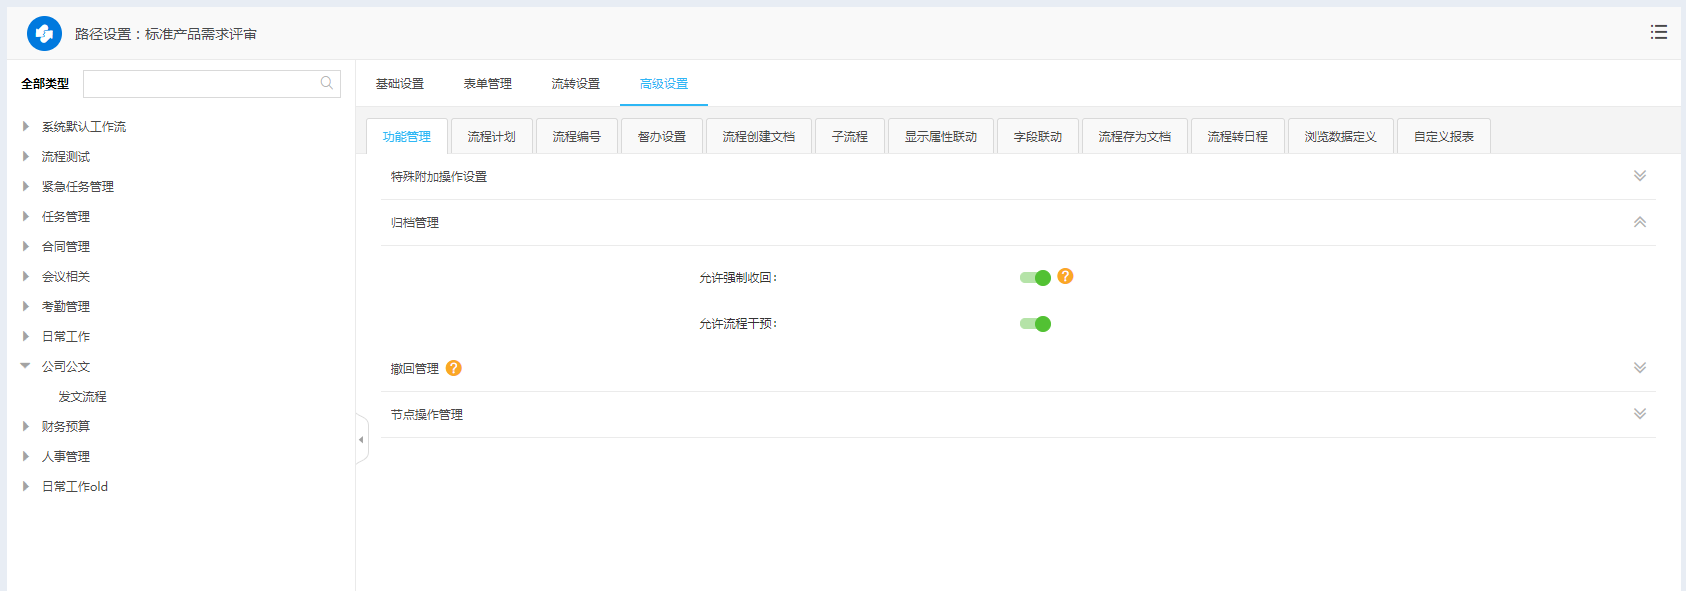This screenshot has height=591, width=1686.
Task: Open the 自定义报表 sub-tab
Action: (x=1443, y=137)
